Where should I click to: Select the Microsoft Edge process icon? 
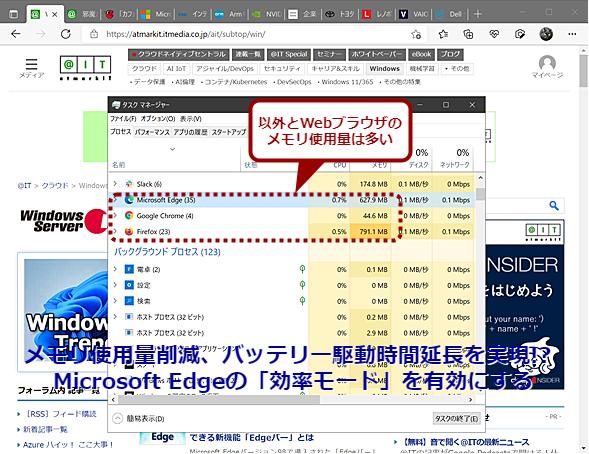[129, 200]
